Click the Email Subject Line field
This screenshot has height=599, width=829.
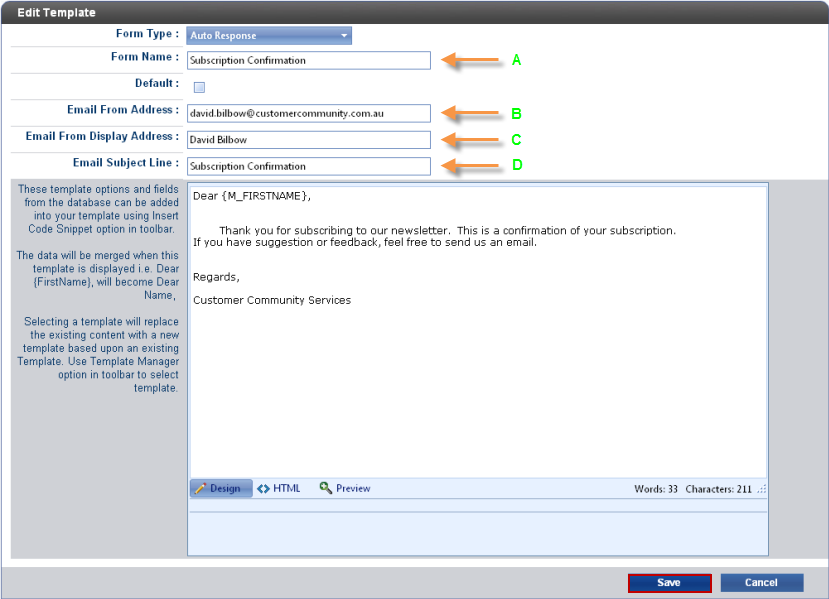[309, 166]
